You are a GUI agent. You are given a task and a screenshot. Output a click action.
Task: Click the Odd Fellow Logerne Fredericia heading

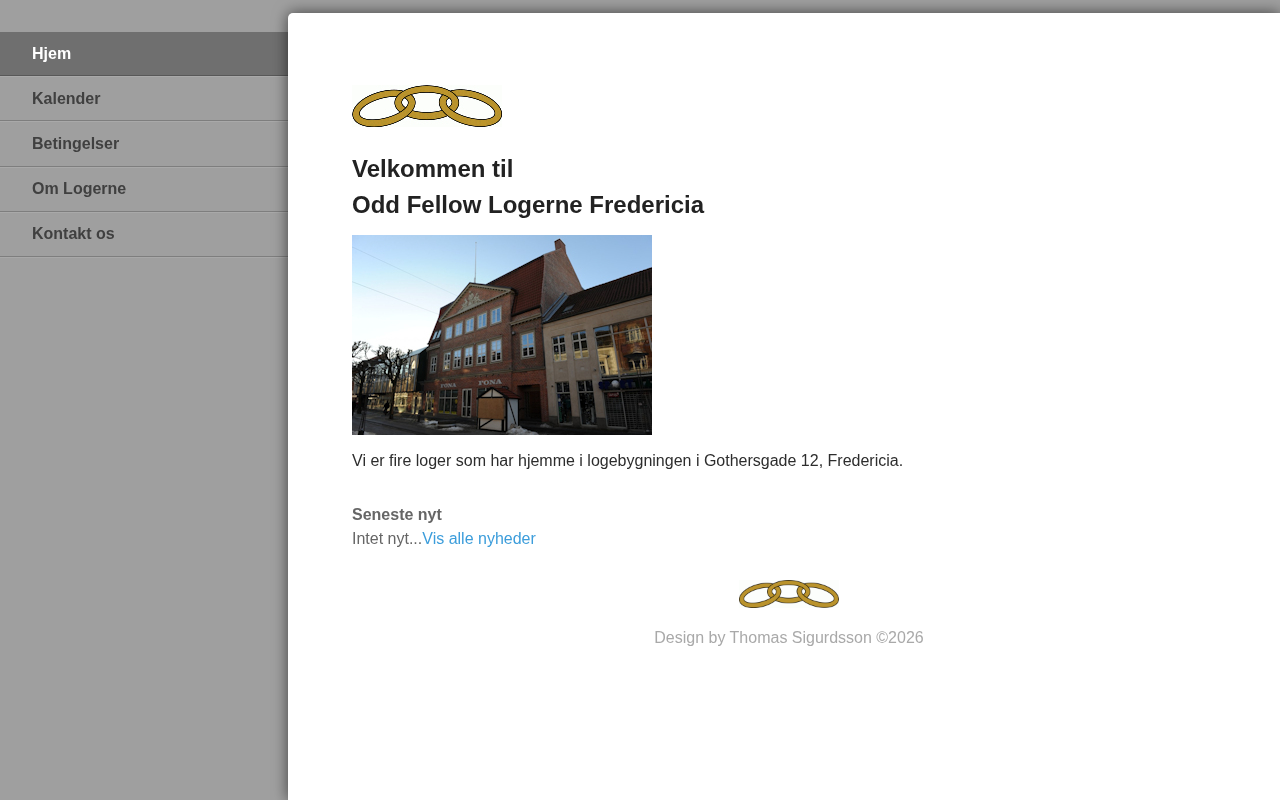point(528,205)
